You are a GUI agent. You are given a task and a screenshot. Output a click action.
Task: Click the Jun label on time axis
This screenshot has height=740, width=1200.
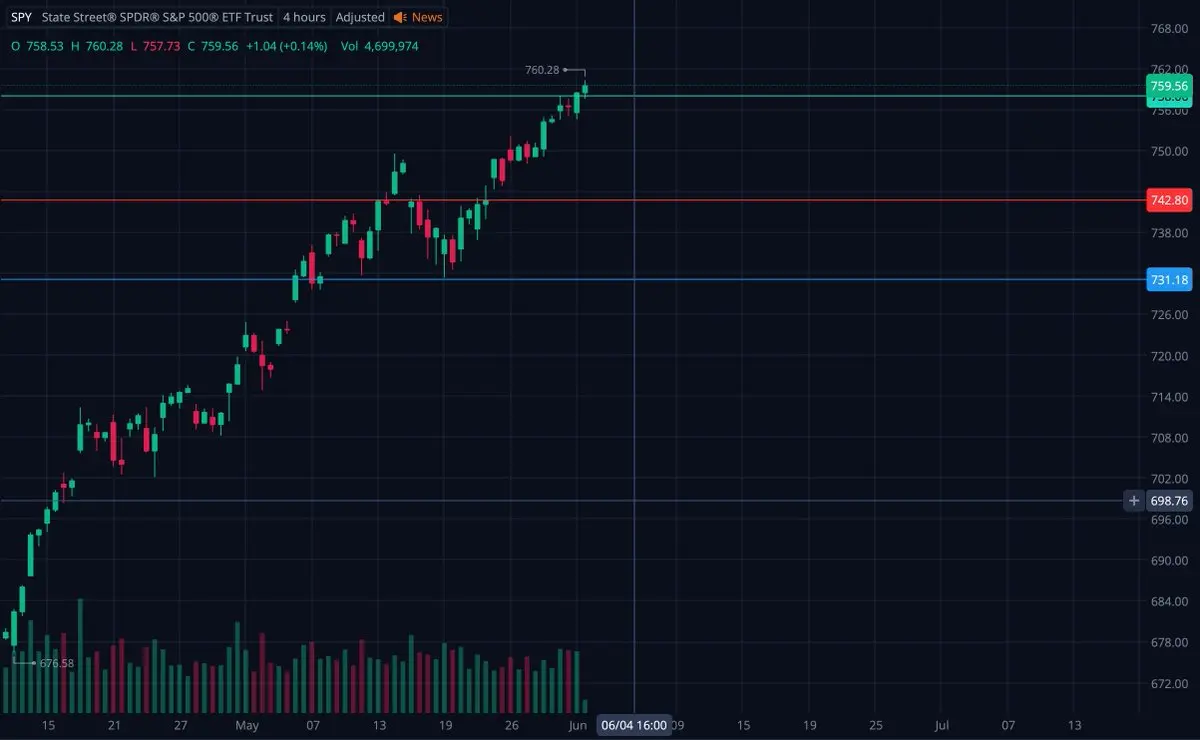point(578,724)
